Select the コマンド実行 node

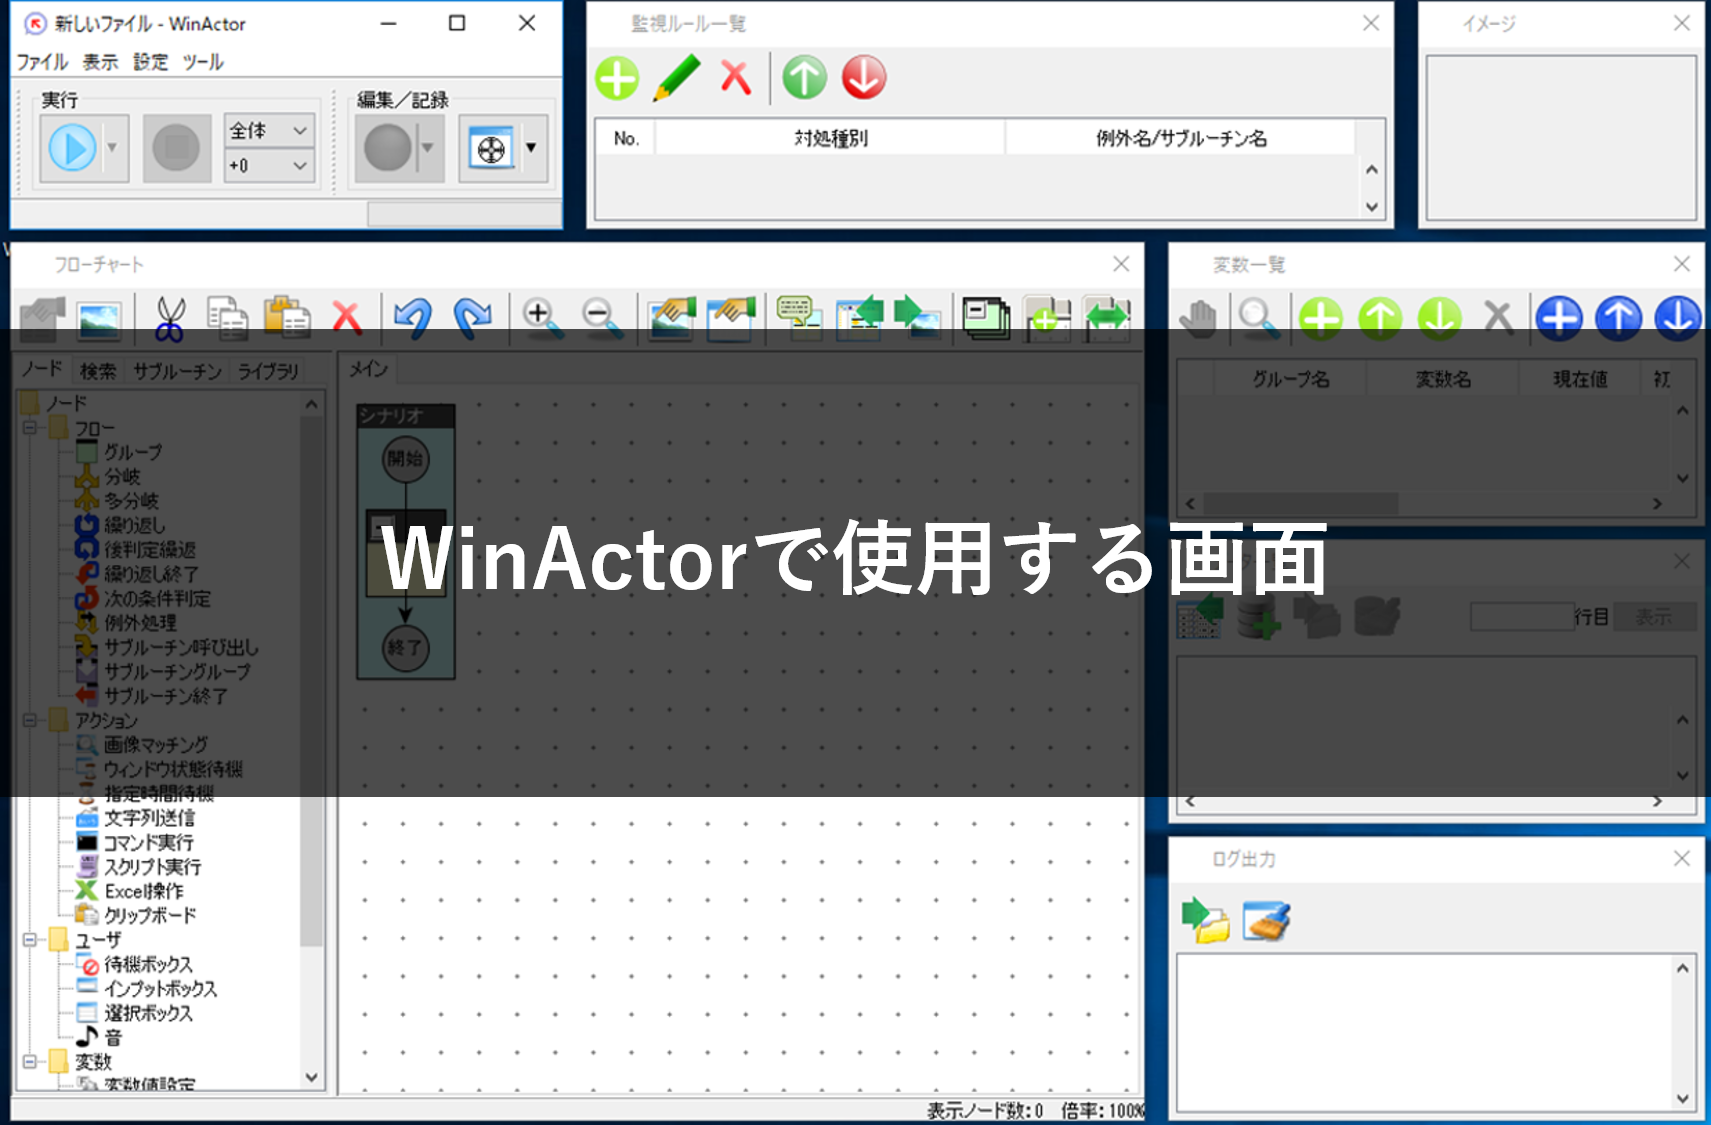tap(149, 842)
